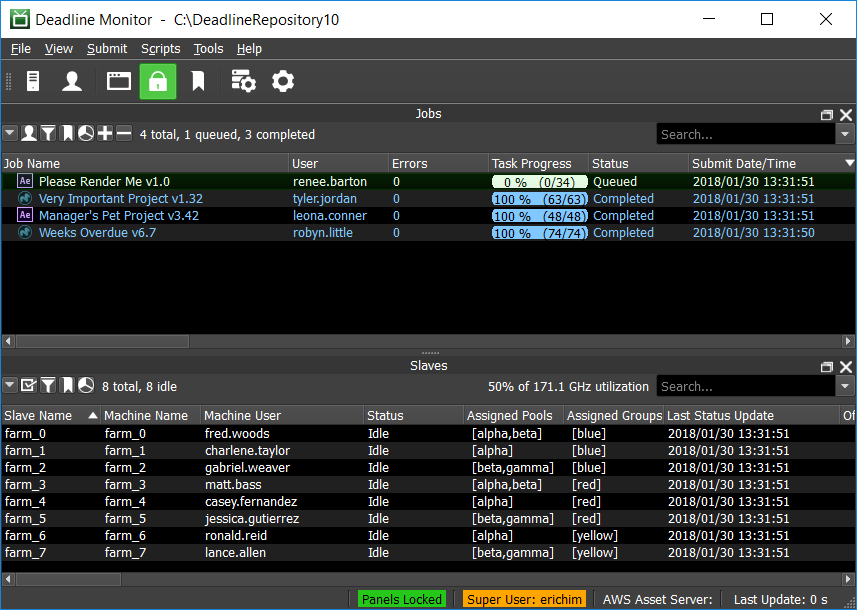Click the plugin icon of Weeks Overdue v6.7
This screenshot has width=857, height=610.
(x=25, y=232)
